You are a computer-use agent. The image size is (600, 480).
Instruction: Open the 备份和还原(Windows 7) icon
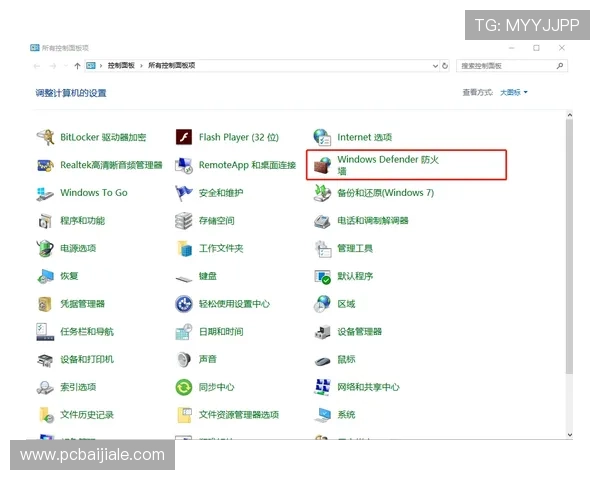pyautogui.click(x=322, y=193)
